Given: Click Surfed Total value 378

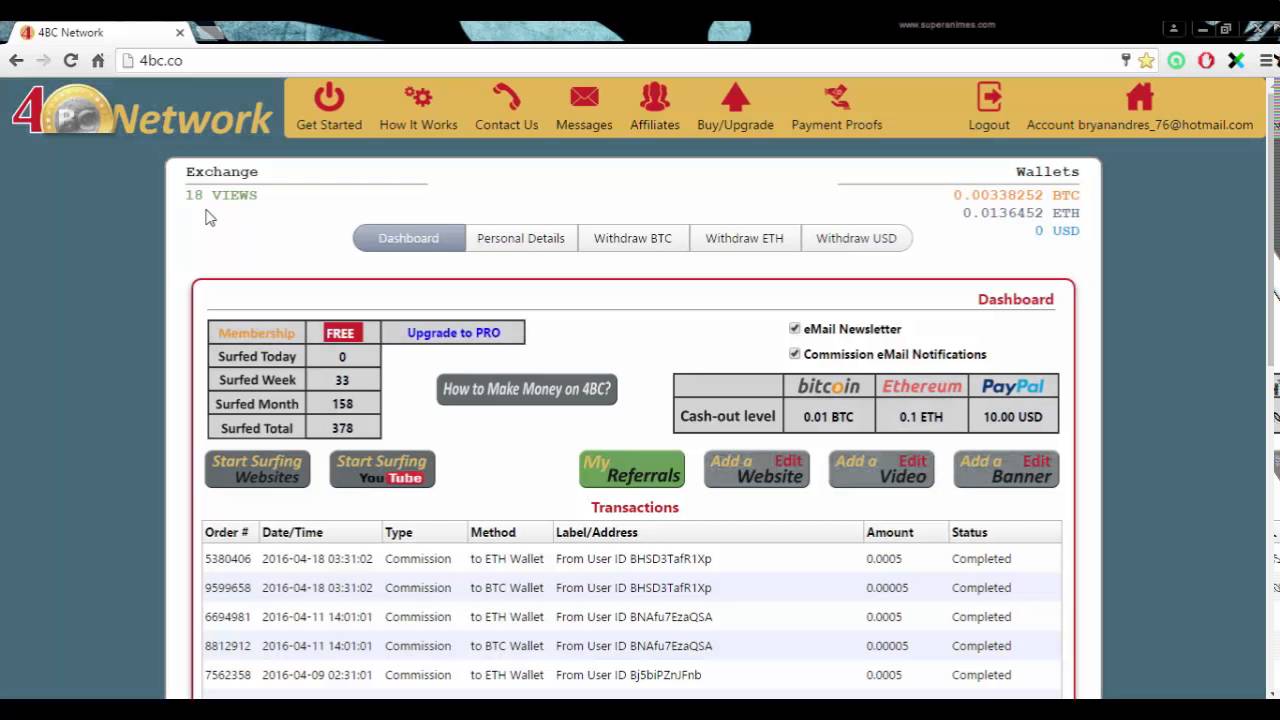Looking at the screenshot, I should (342, 428).
